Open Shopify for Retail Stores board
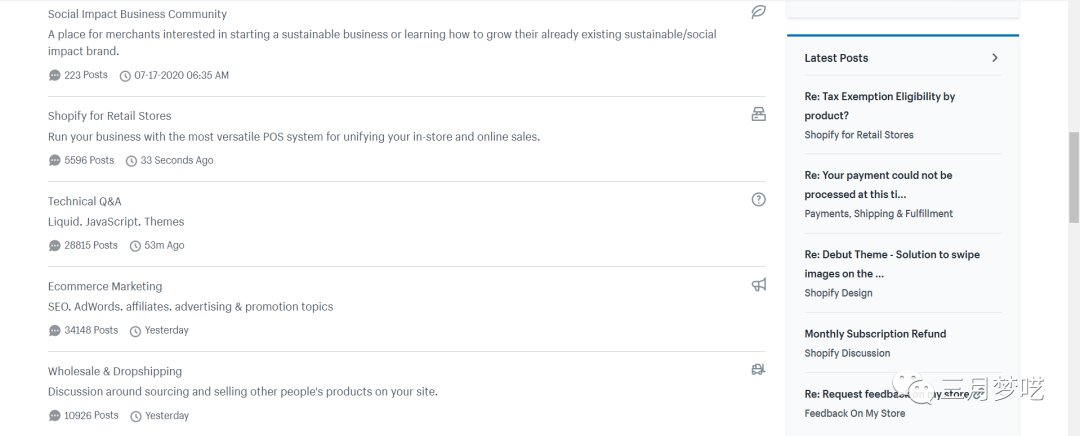 click(x=109, y=116)
